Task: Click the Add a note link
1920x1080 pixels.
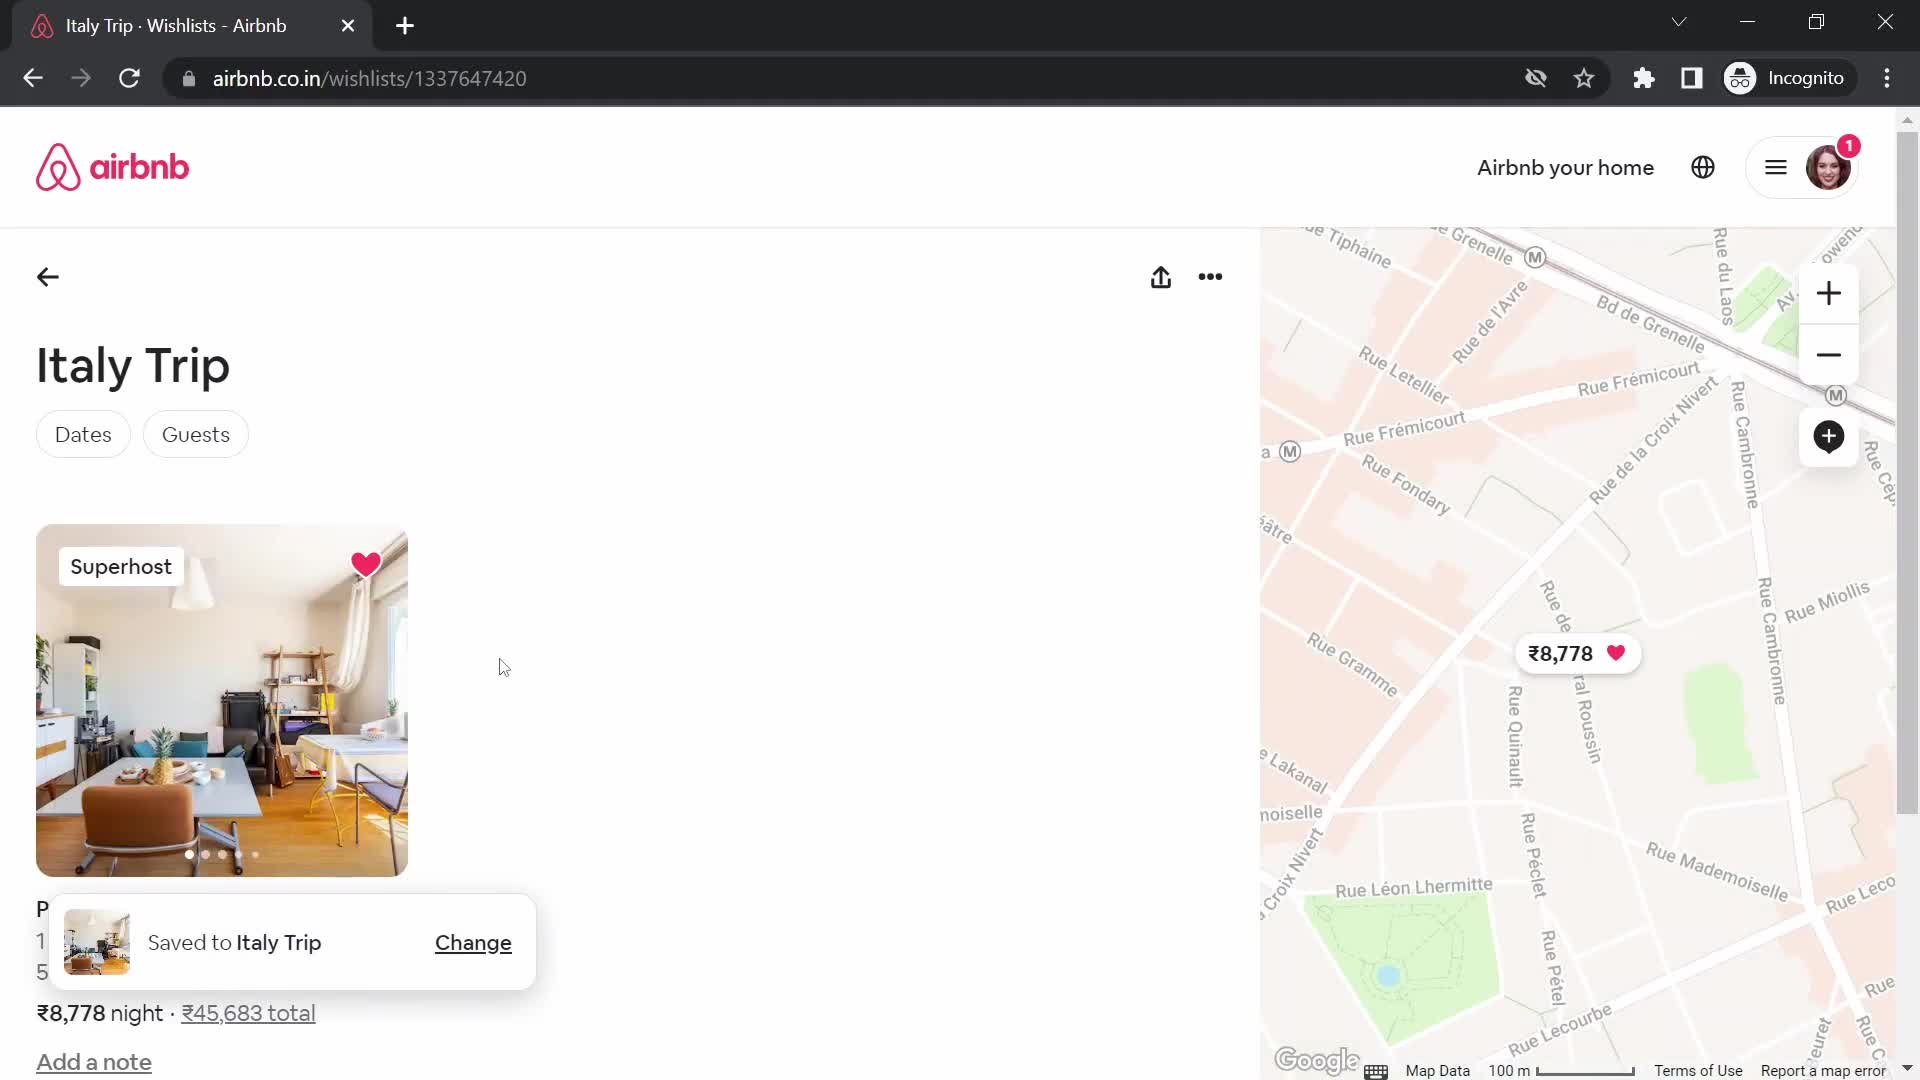Action: click(92, 1062)
